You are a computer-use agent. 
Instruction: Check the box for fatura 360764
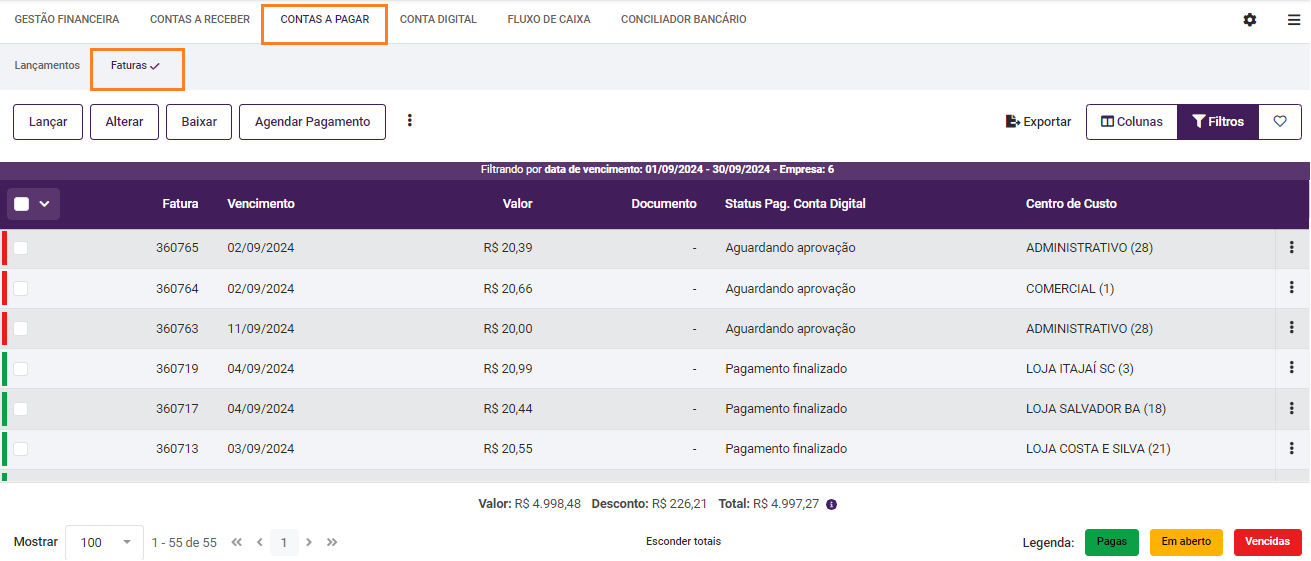point(21,288)
